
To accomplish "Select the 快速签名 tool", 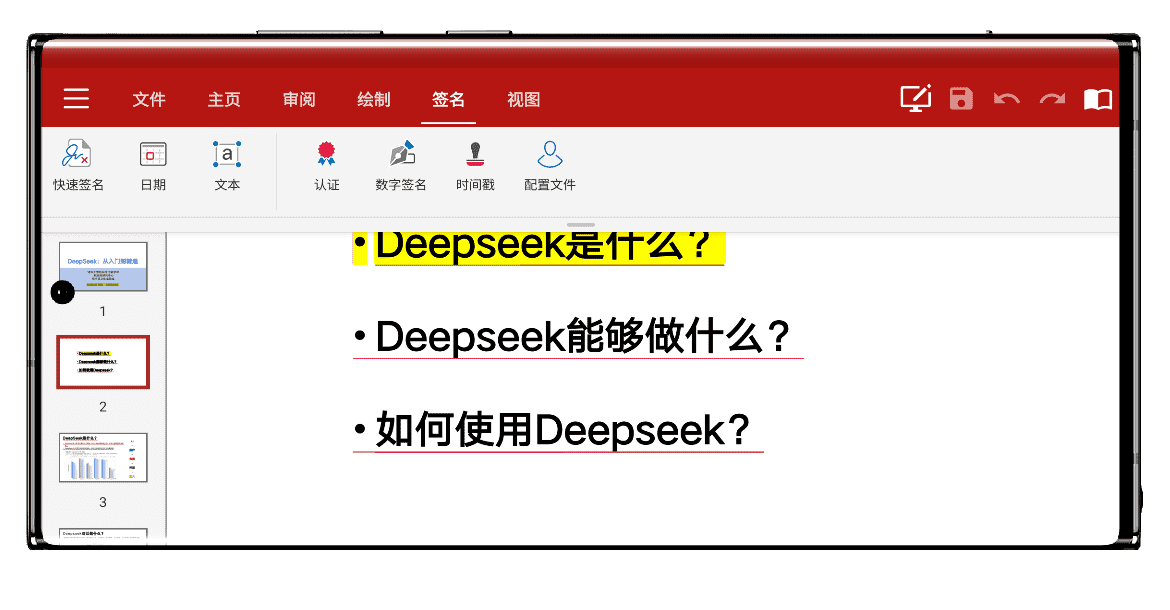I will [78, 166].
